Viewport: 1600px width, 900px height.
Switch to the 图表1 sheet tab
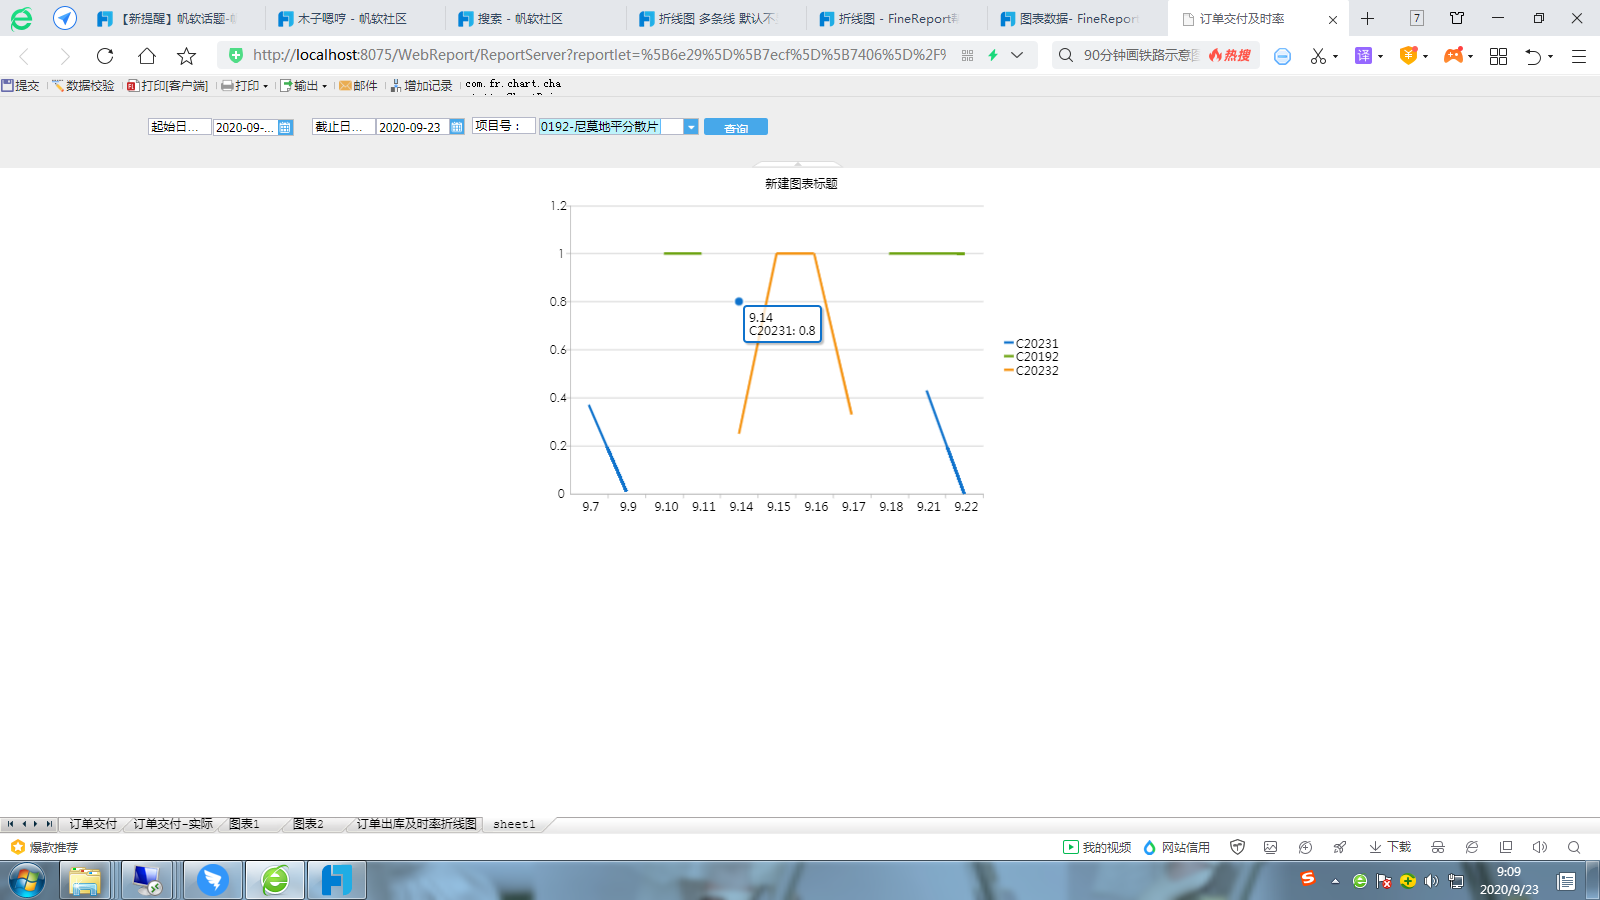pyautogui.click(x=244, y=824)
